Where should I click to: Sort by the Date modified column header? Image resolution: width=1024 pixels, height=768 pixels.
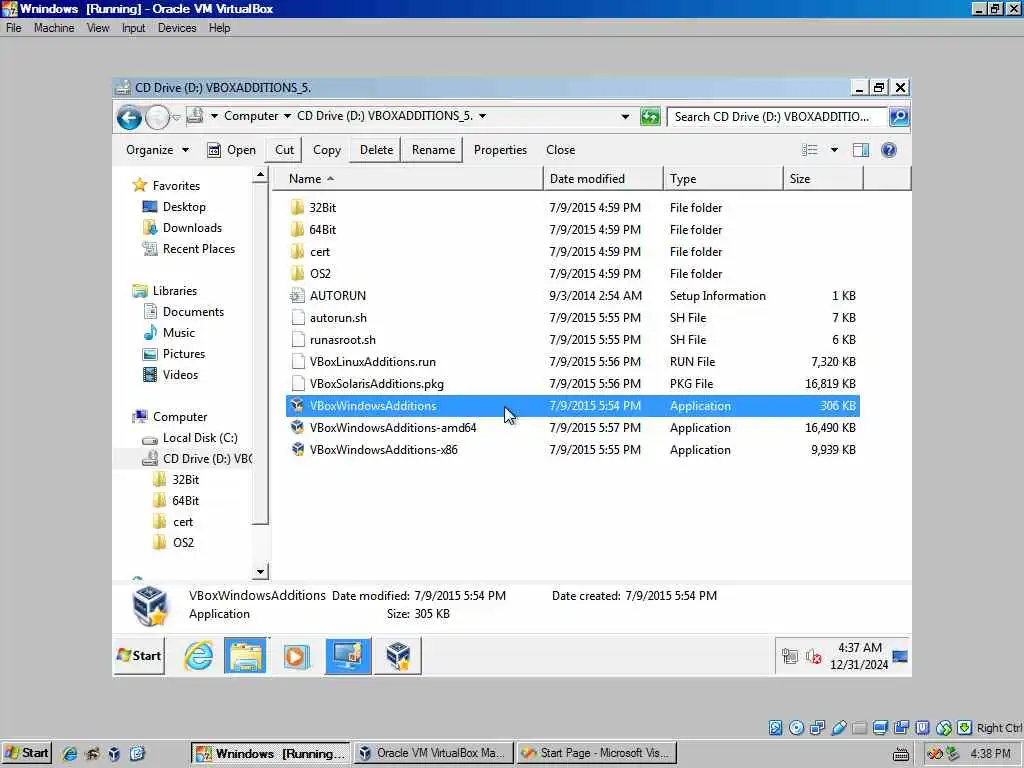click(x=603, y=179)
